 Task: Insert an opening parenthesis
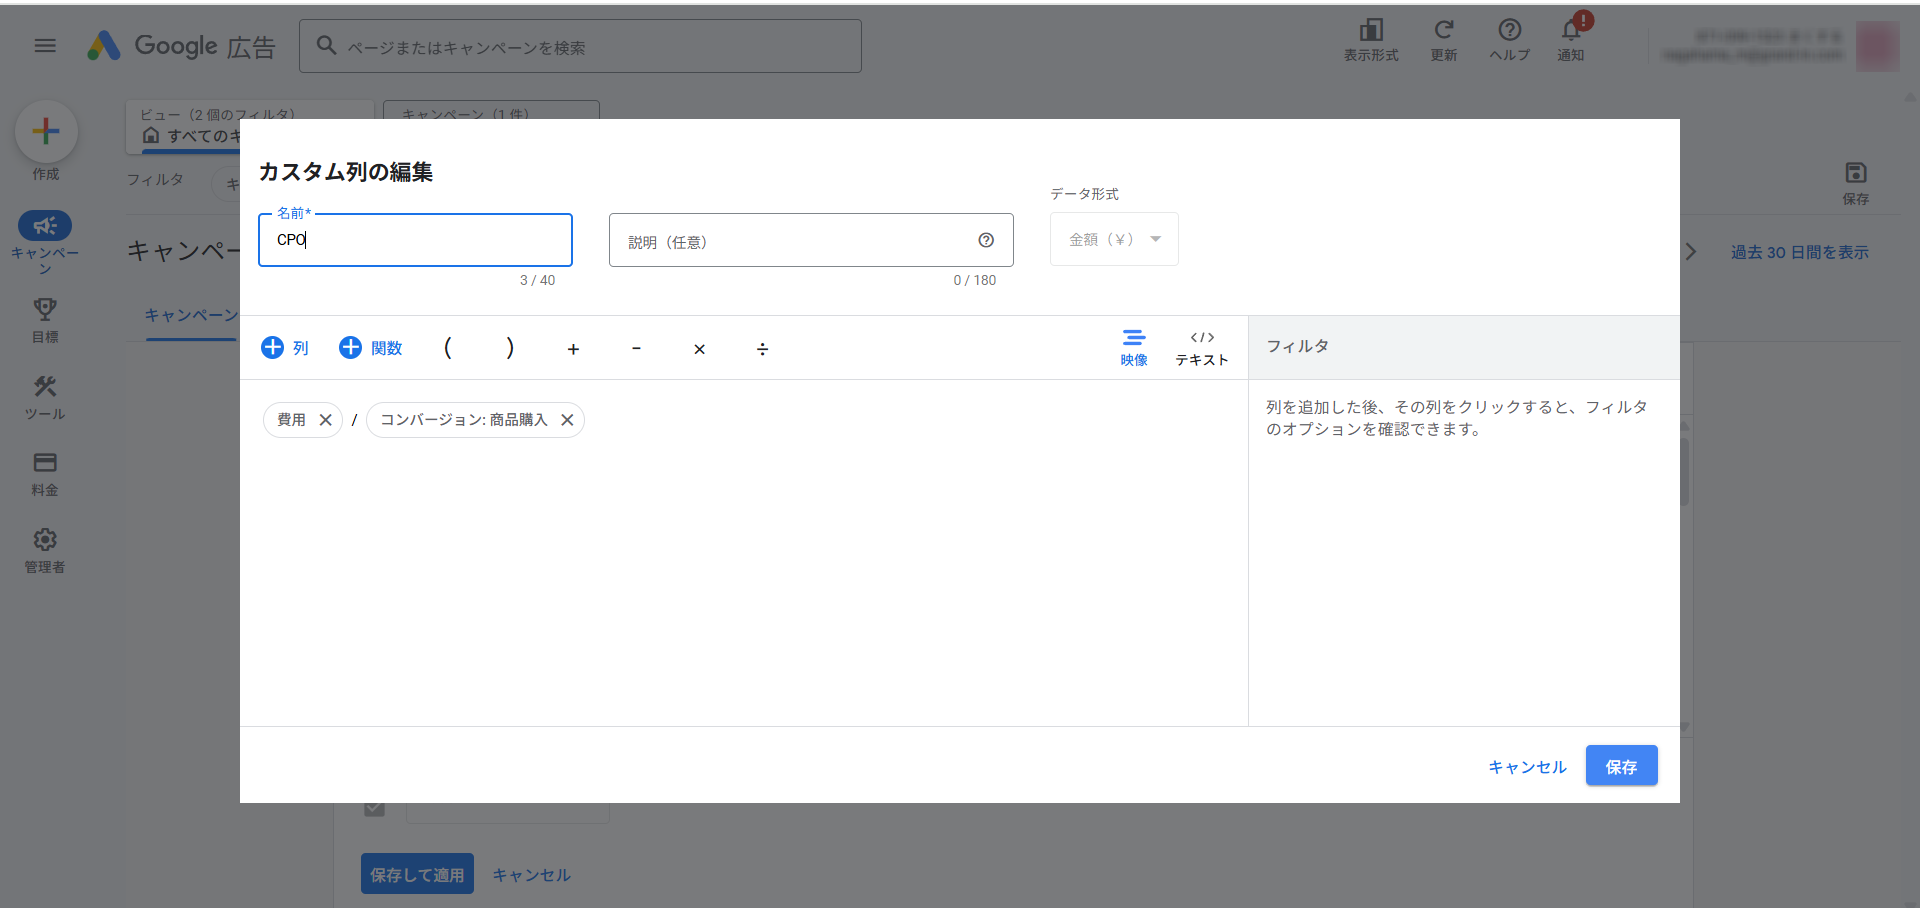(448, 347)
